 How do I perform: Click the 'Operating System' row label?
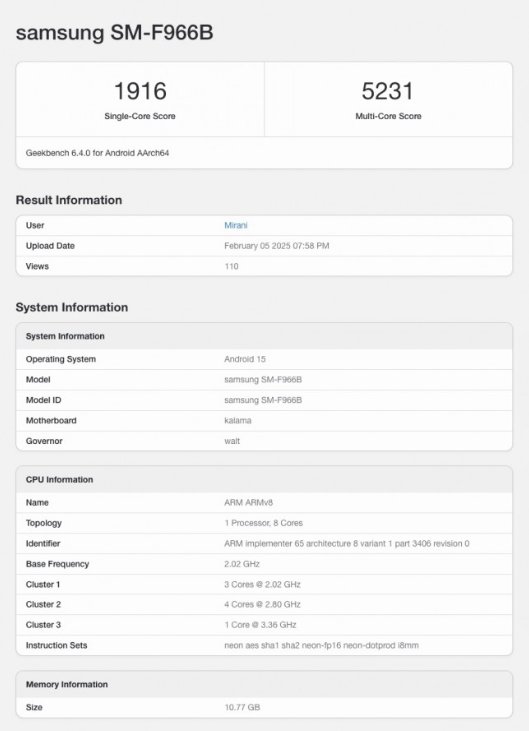pyautogui.click(x=61, y=359)
